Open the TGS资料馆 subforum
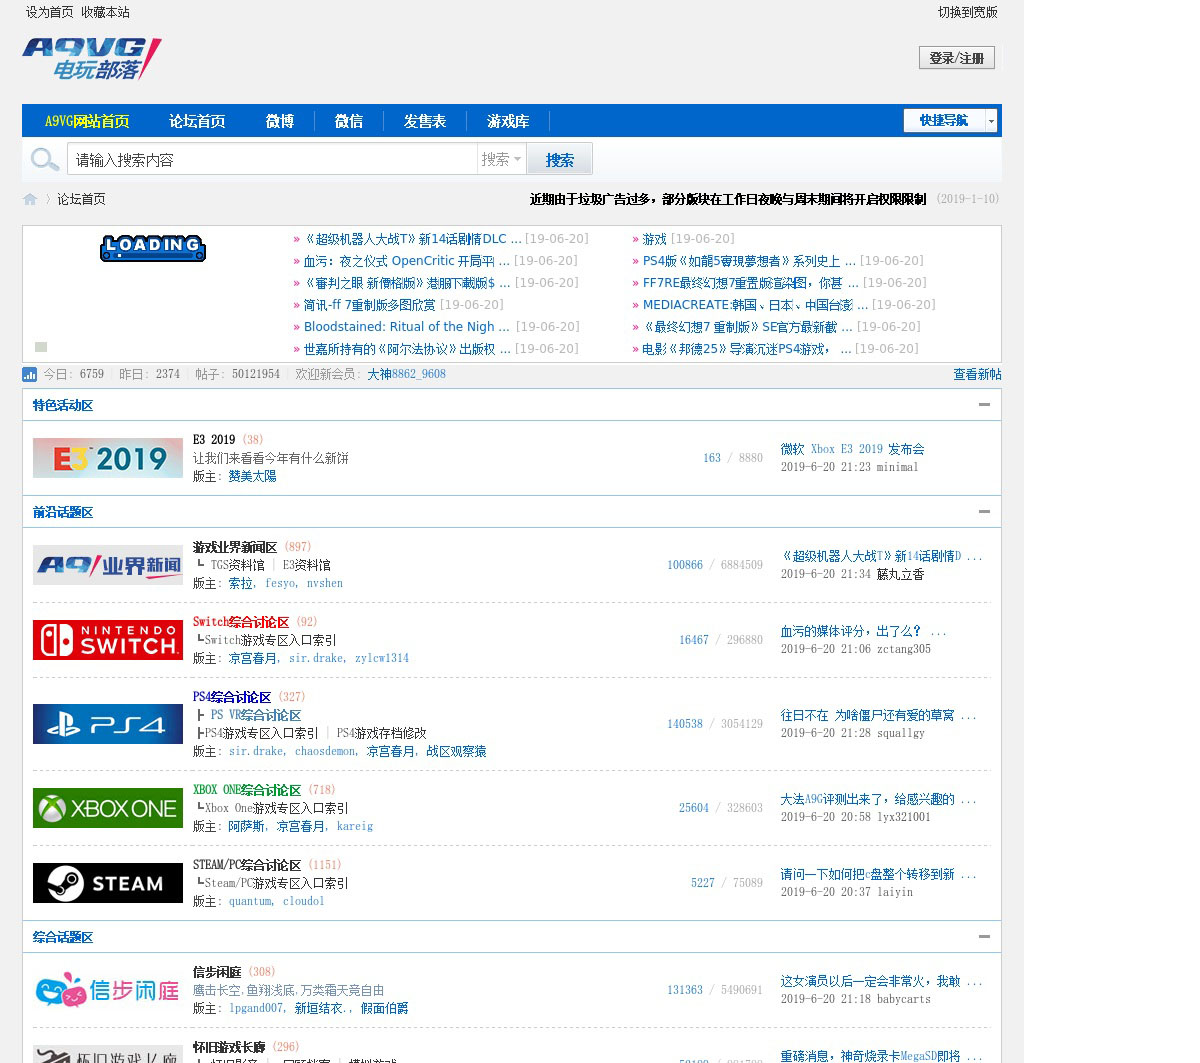 pos(238,565)
